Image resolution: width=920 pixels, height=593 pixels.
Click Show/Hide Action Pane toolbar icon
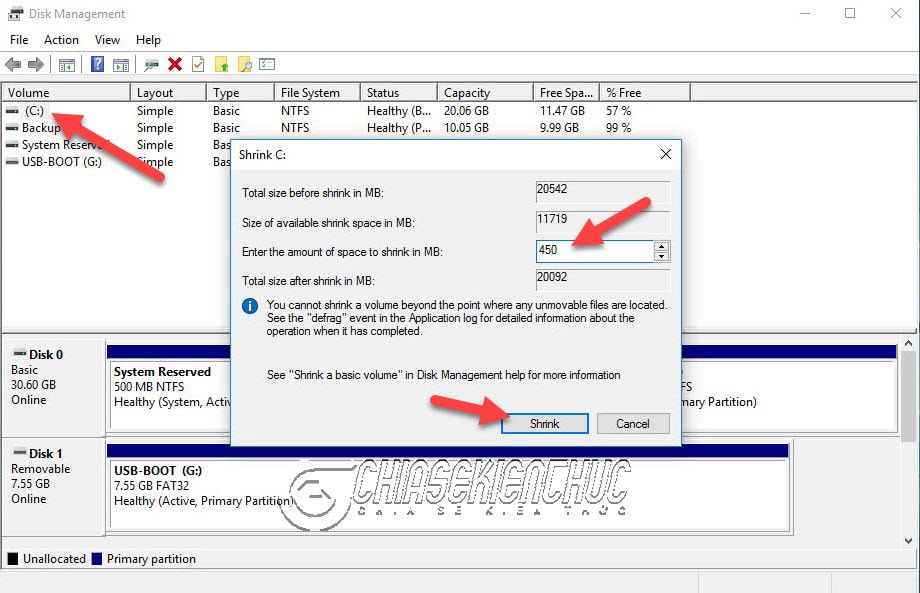pyautogui.click(x=121, y=65)
